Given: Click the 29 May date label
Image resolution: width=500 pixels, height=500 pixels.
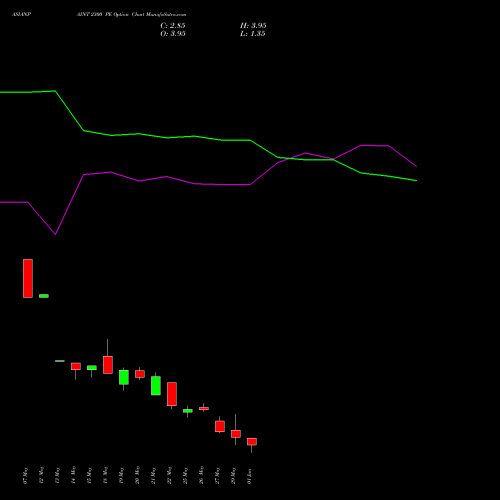Looking at the screenshot, I should click(233, 476).
